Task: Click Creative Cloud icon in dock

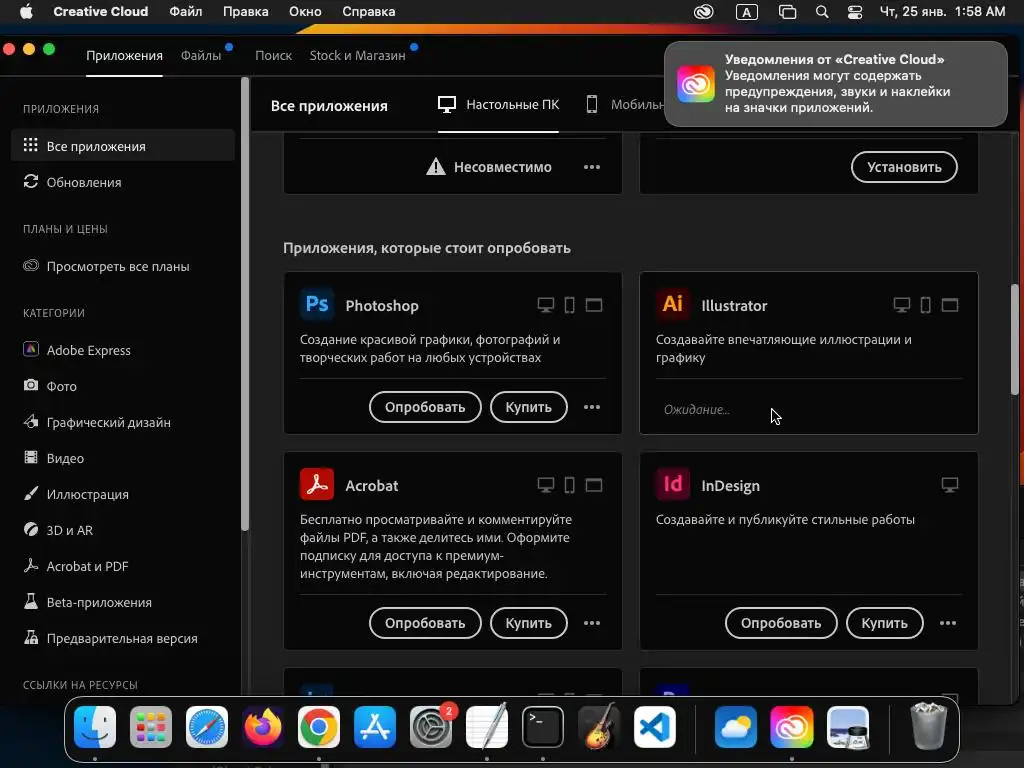Action: click(x=792, y=727)
